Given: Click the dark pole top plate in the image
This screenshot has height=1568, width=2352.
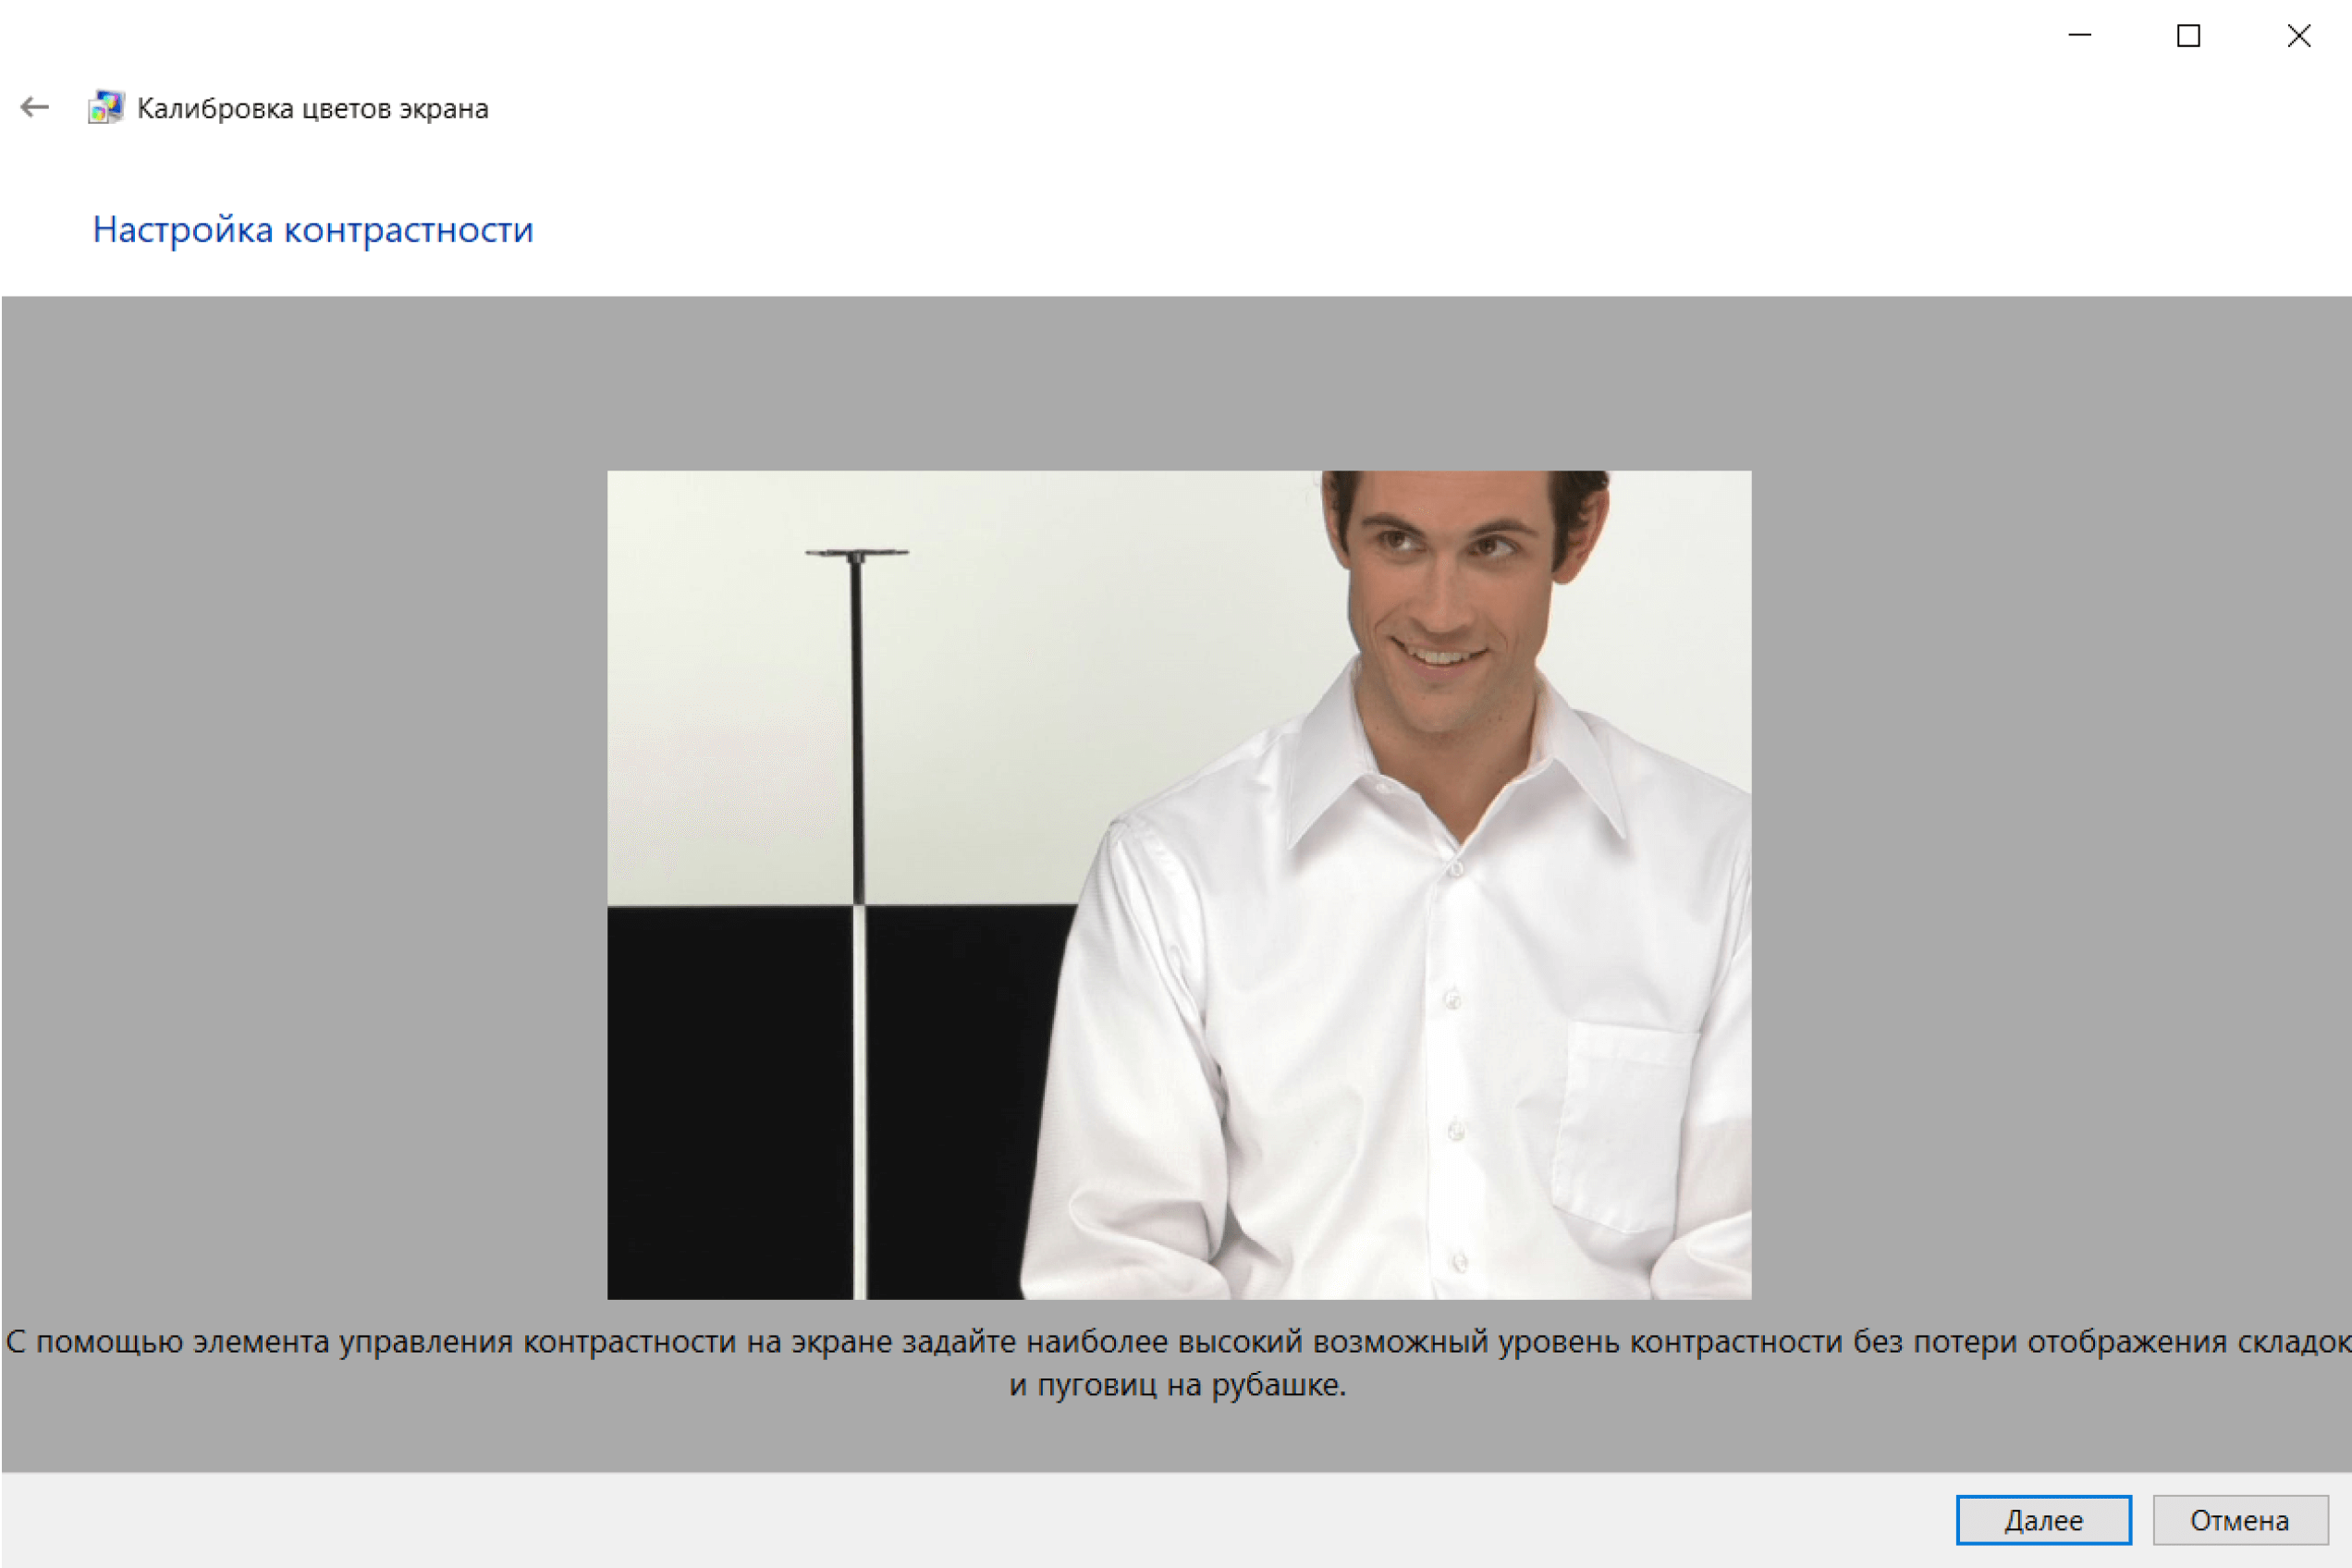Looking at the screenshot, I should pyautogui.click(x=857, y=552).
